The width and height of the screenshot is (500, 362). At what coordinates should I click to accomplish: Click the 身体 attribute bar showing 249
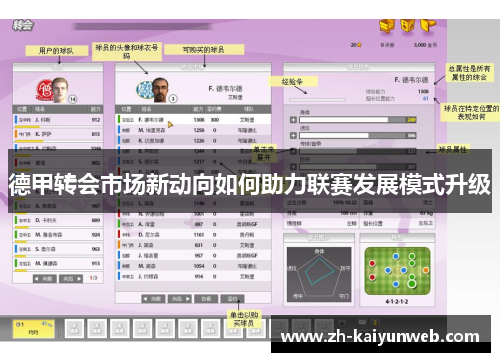tap(358, 120)
